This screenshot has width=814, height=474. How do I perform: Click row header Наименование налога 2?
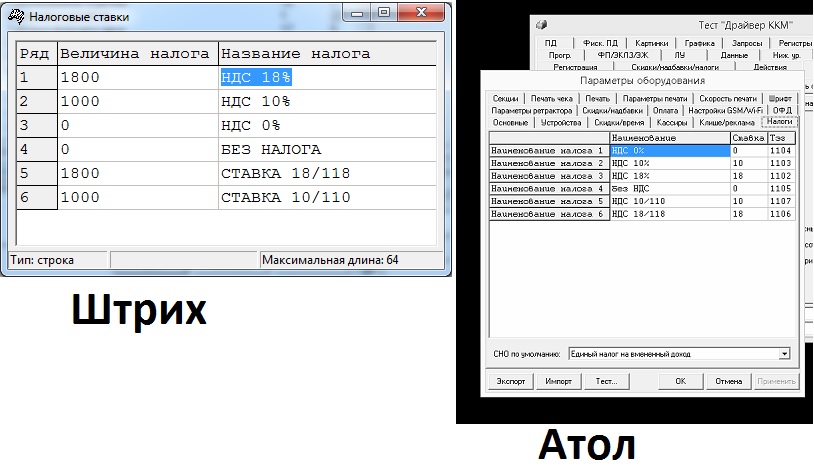[549, 163]
